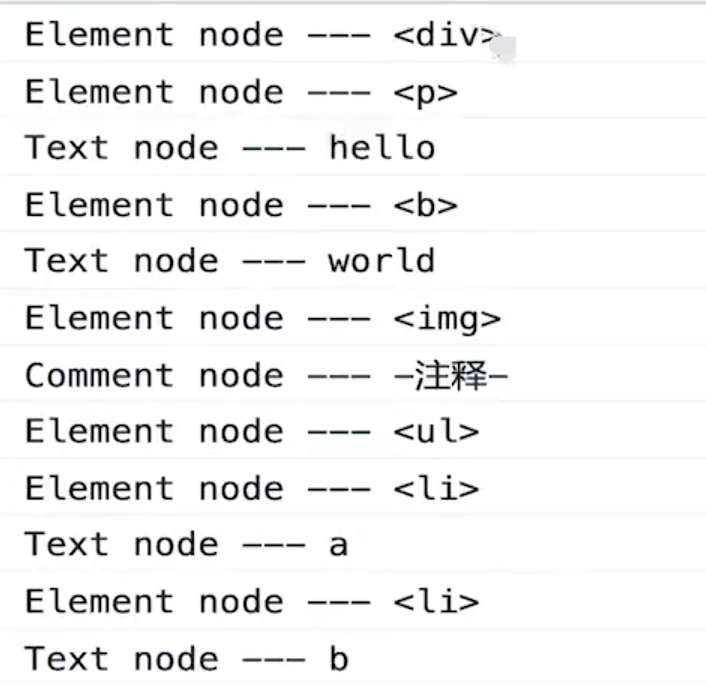Click the <b> tag text

(425, 205)
